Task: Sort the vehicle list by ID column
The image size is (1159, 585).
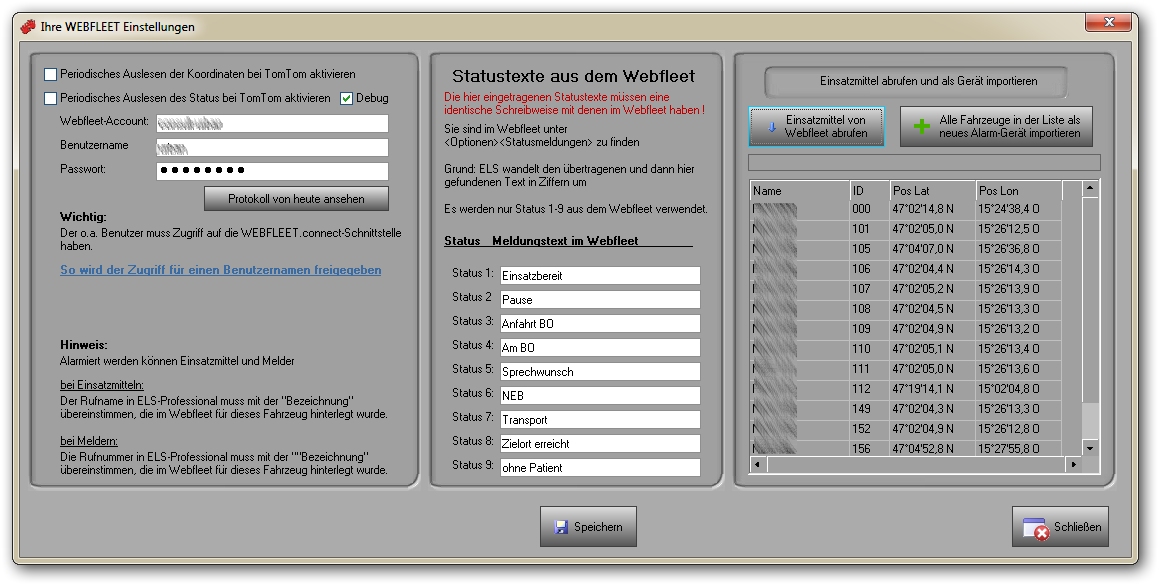Action: [x=870, y=190]
